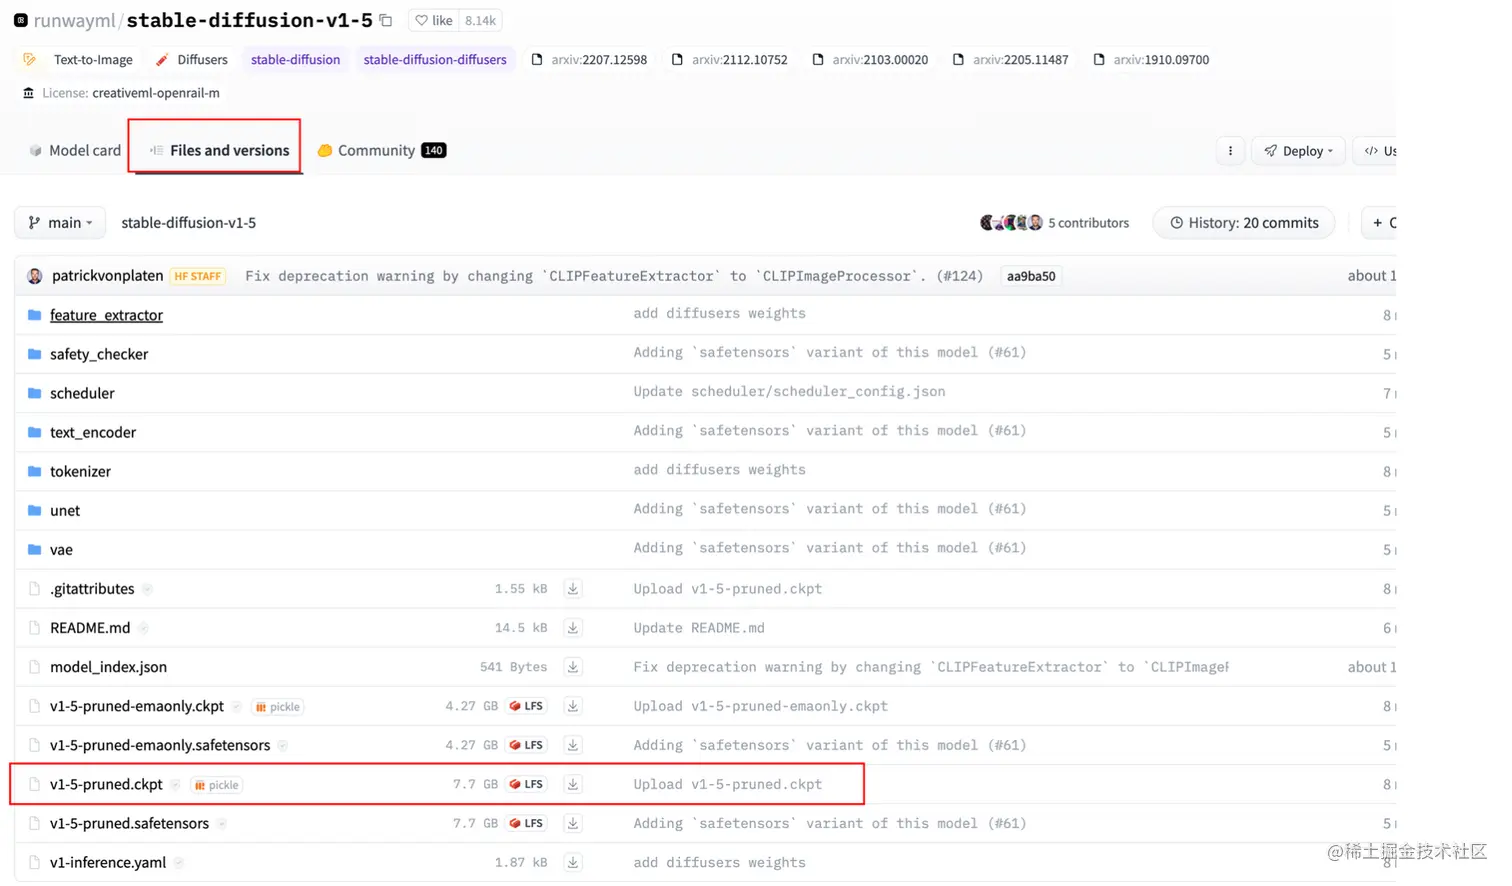
Task: Open commit message 'Update scheduler/scheduler_config.json'
Action: [x=789, y=392]
